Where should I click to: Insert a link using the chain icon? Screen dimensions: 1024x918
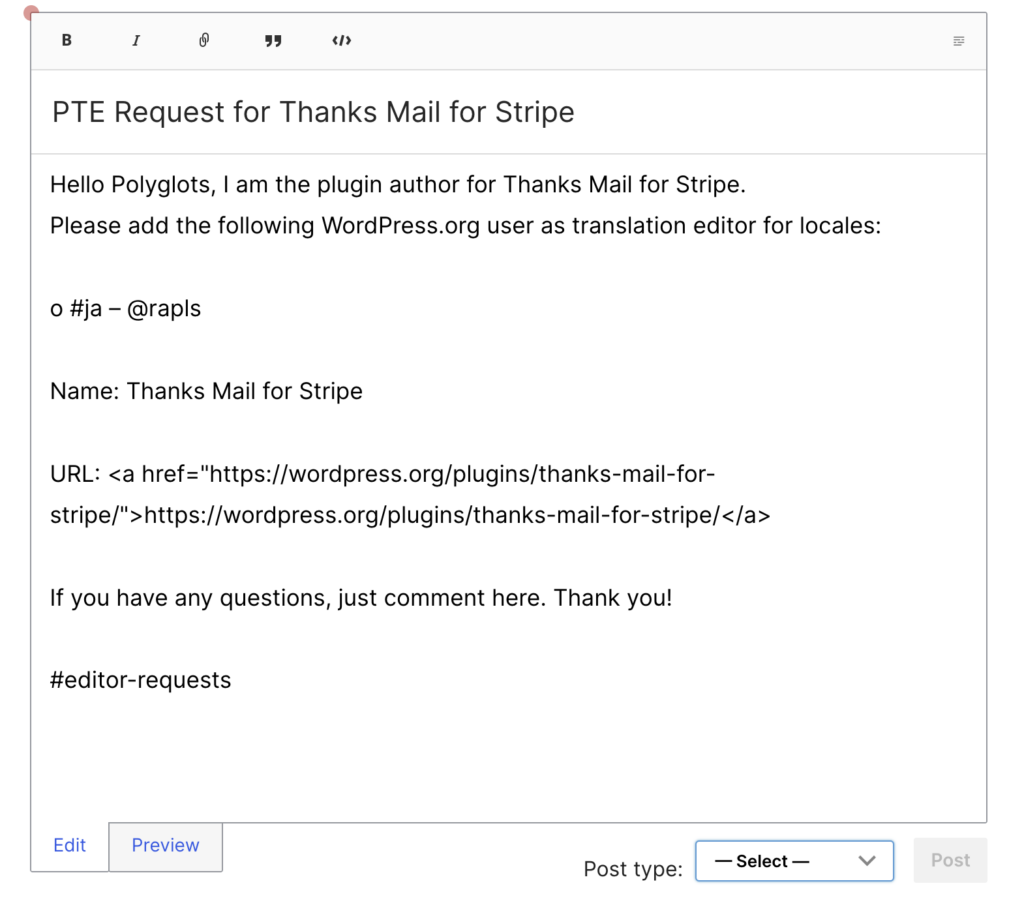(x=204, y=41)
